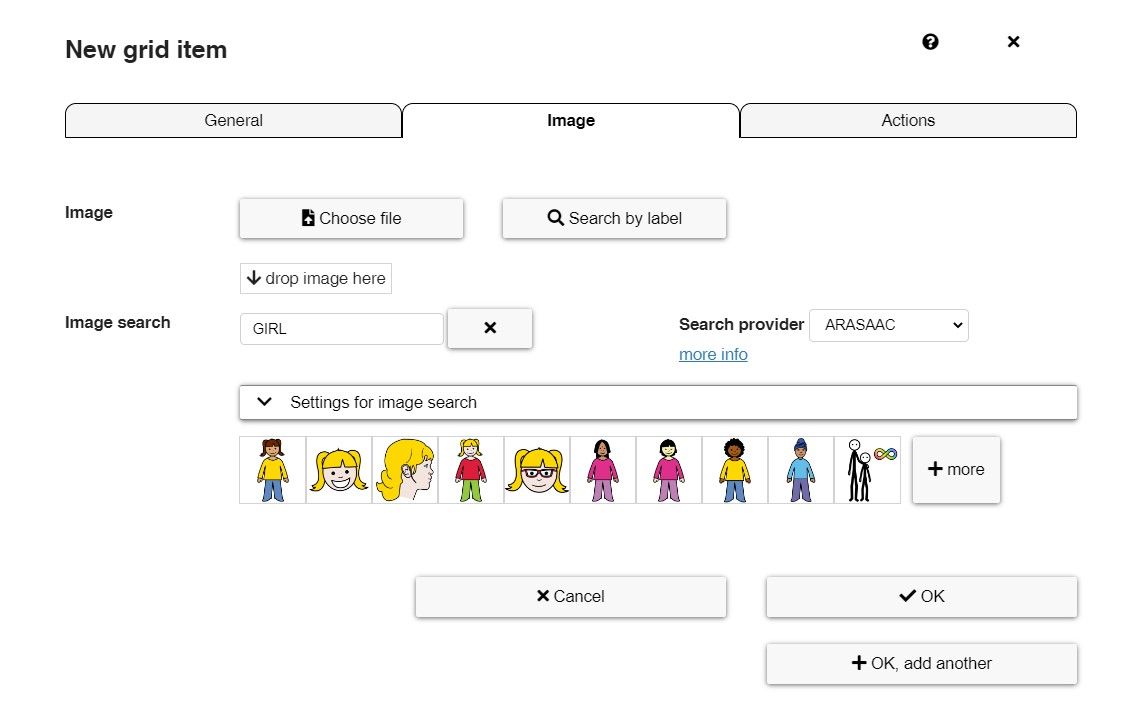Open the Actions tab
1142x726 pixels.
[907, 120]
